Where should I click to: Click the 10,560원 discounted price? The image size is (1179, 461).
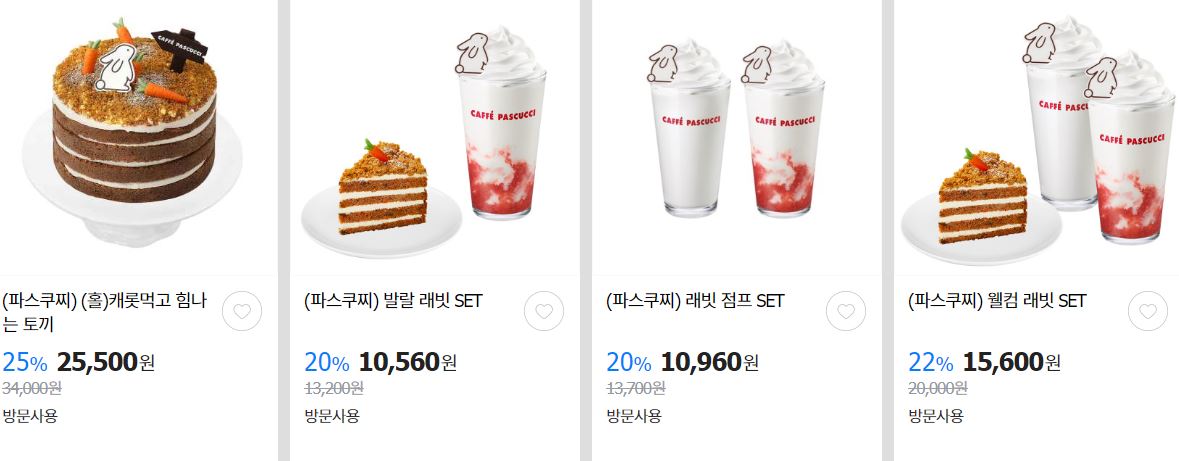408,362
